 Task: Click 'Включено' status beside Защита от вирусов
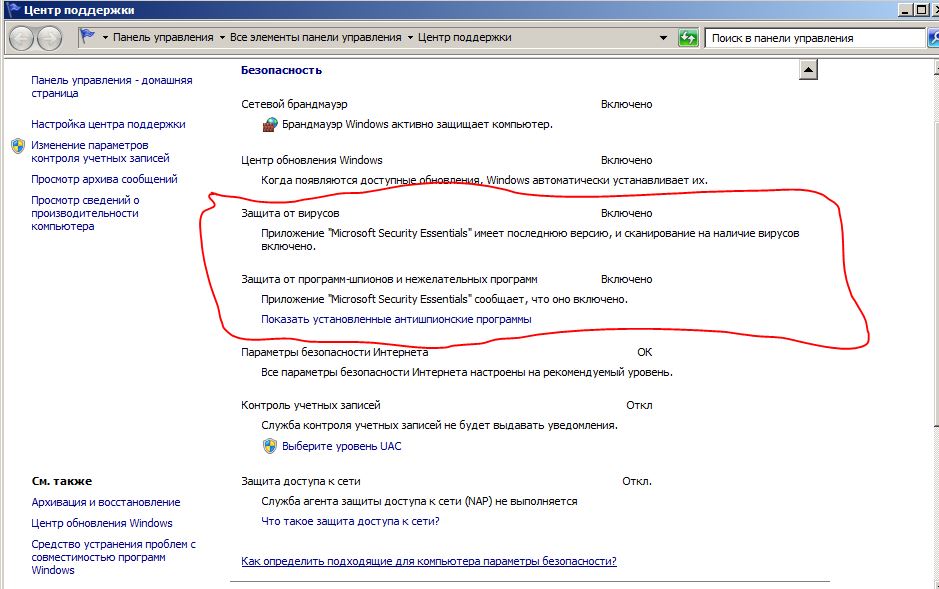(626, 213)
